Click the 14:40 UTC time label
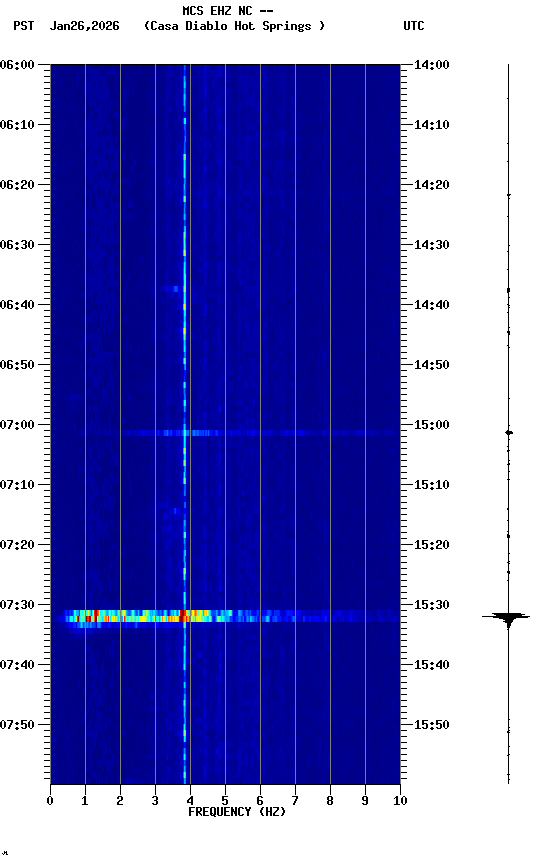 coord(432,305)
